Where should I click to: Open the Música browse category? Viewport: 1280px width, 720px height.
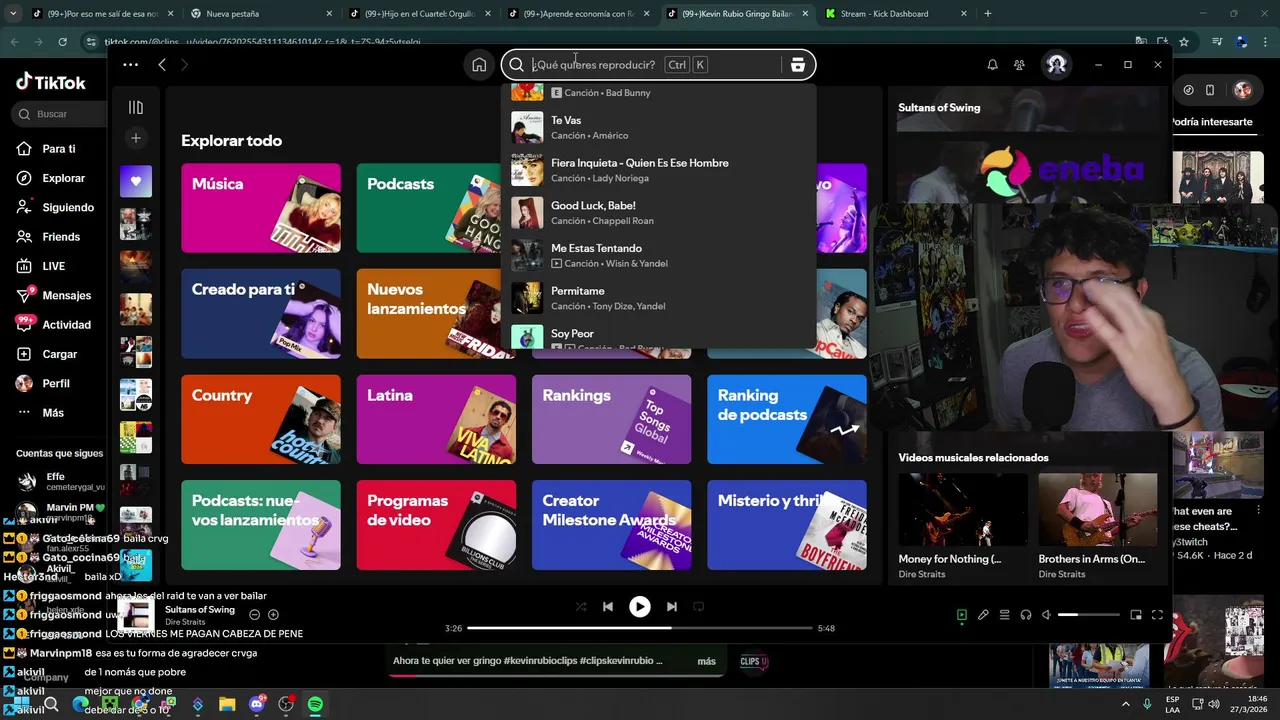point(261,208)
